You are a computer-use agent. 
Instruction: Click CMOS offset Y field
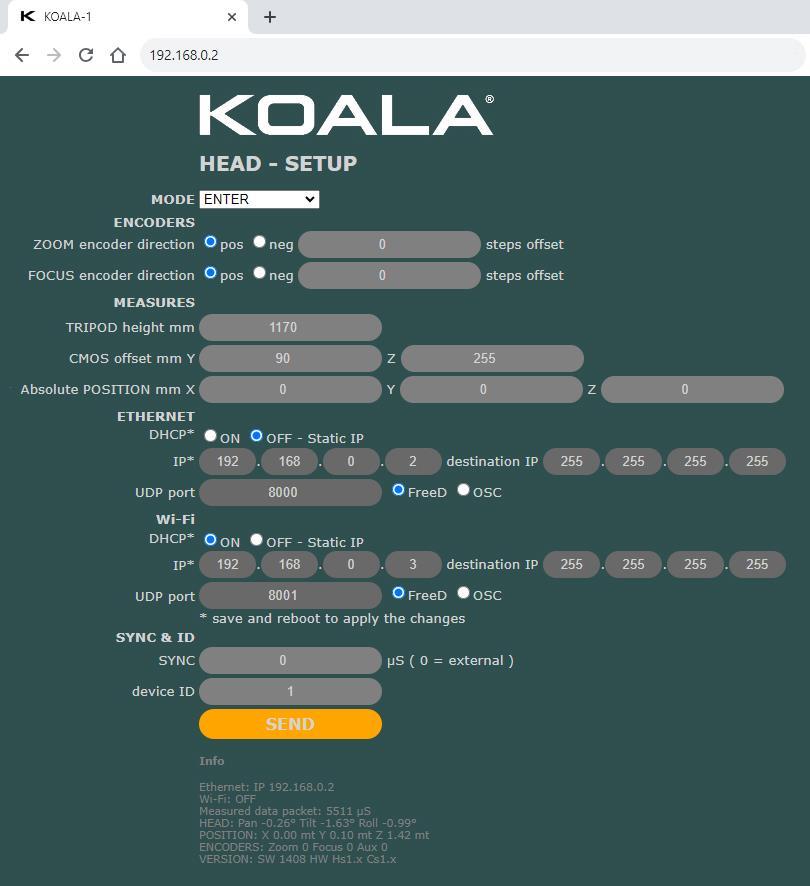coord(291,358)
